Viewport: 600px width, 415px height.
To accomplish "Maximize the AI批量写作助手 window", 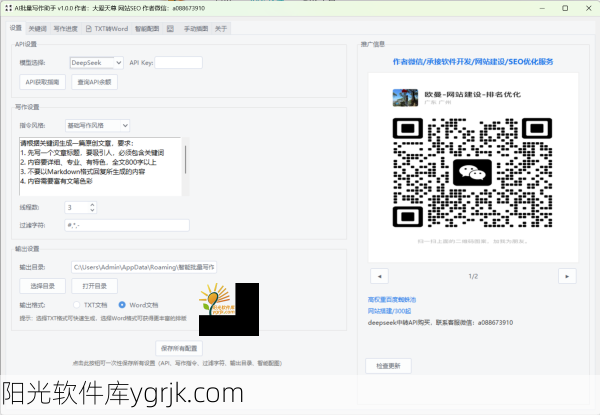I will pos(565,8).
